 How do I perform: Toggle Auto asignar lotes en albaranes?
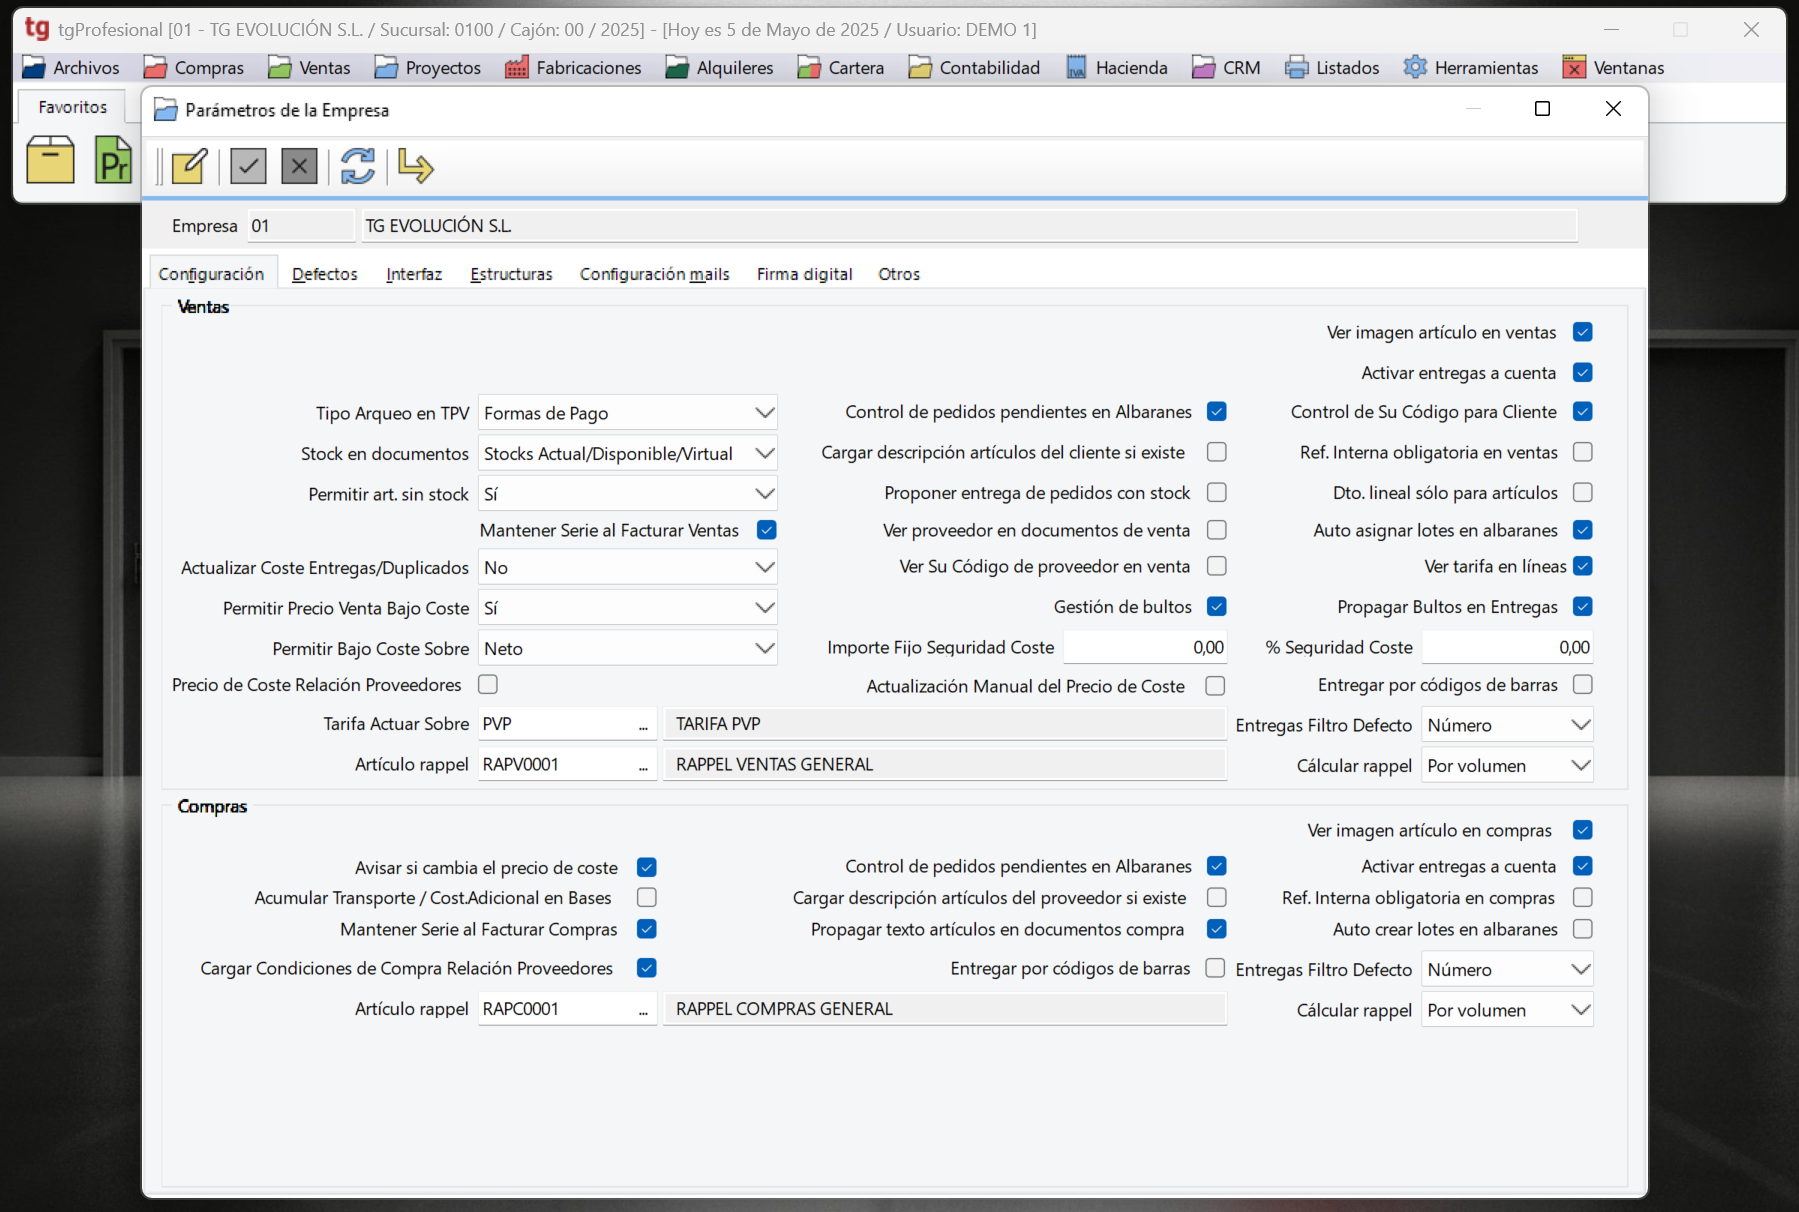click(1582, 530)
